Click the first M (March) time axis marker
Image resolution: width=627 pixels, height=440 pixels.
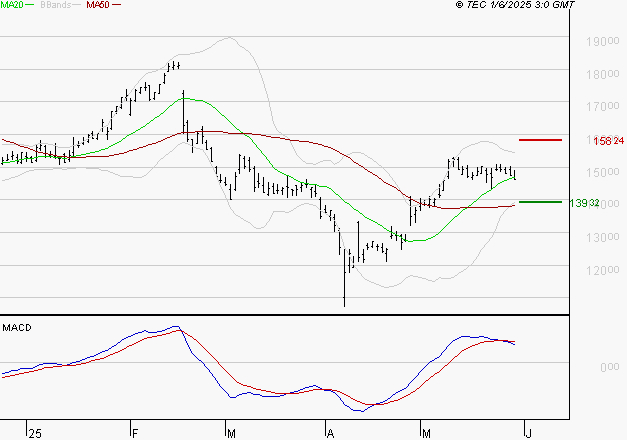click(232, 433)
